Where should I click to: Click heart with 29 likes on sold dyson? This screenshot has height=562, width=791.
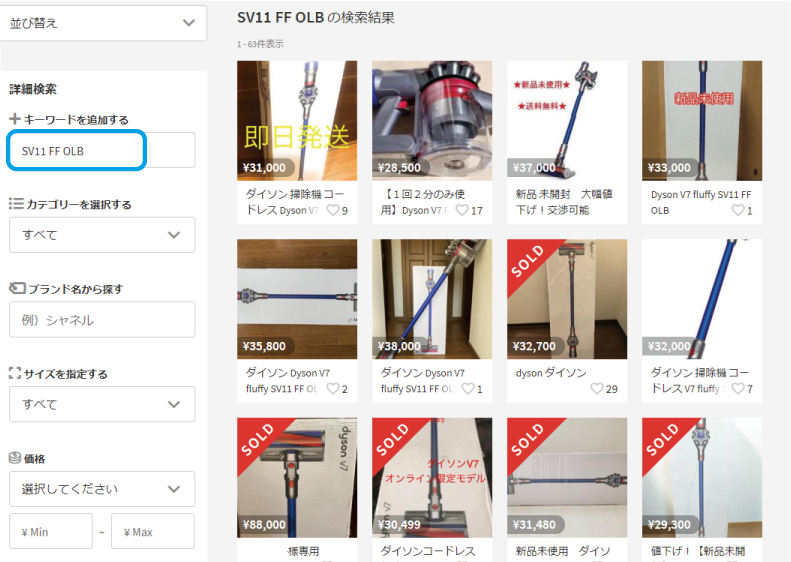coord(597,388)
